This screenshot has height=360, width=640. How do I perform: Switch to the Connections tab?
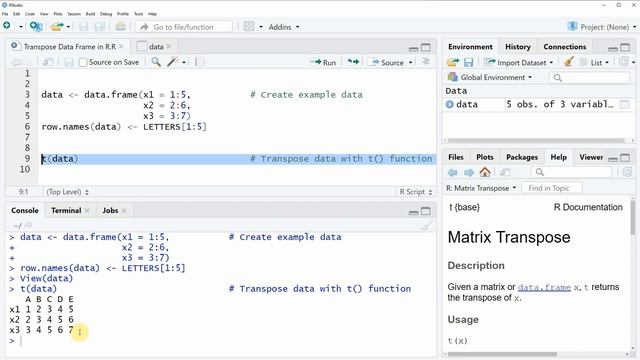[564, 47]
